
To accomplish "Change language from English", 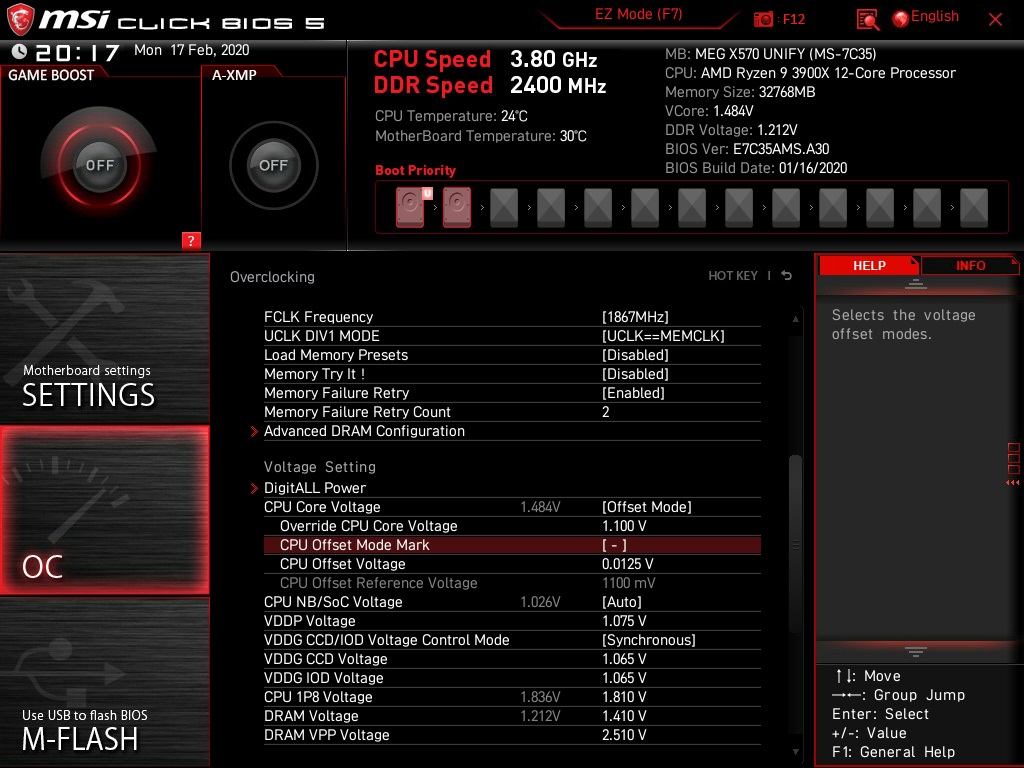I will (x=935, y=16).
